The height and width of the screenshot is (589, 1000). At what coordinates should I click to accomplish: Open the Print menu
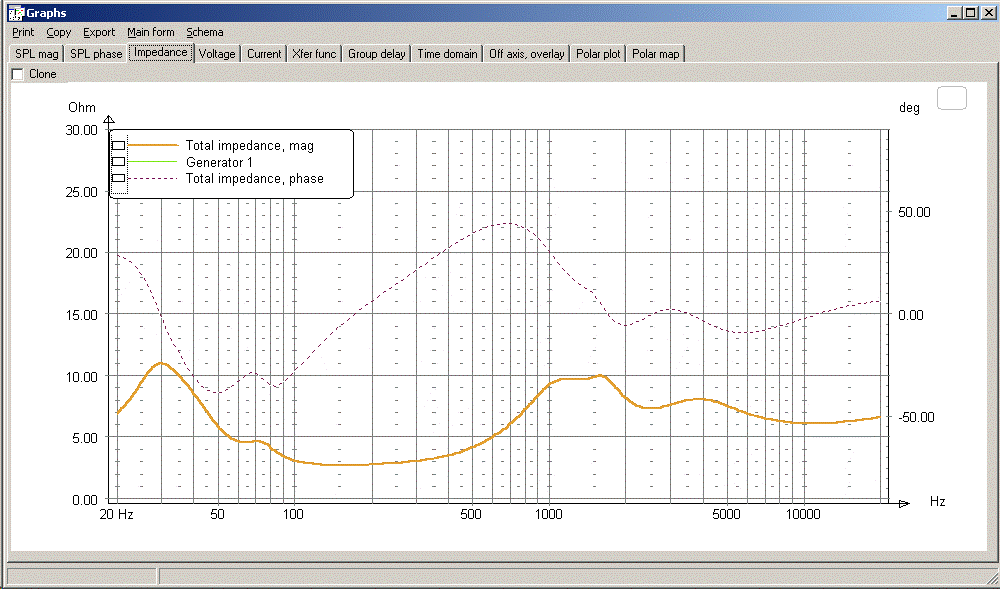pos(23,32)
